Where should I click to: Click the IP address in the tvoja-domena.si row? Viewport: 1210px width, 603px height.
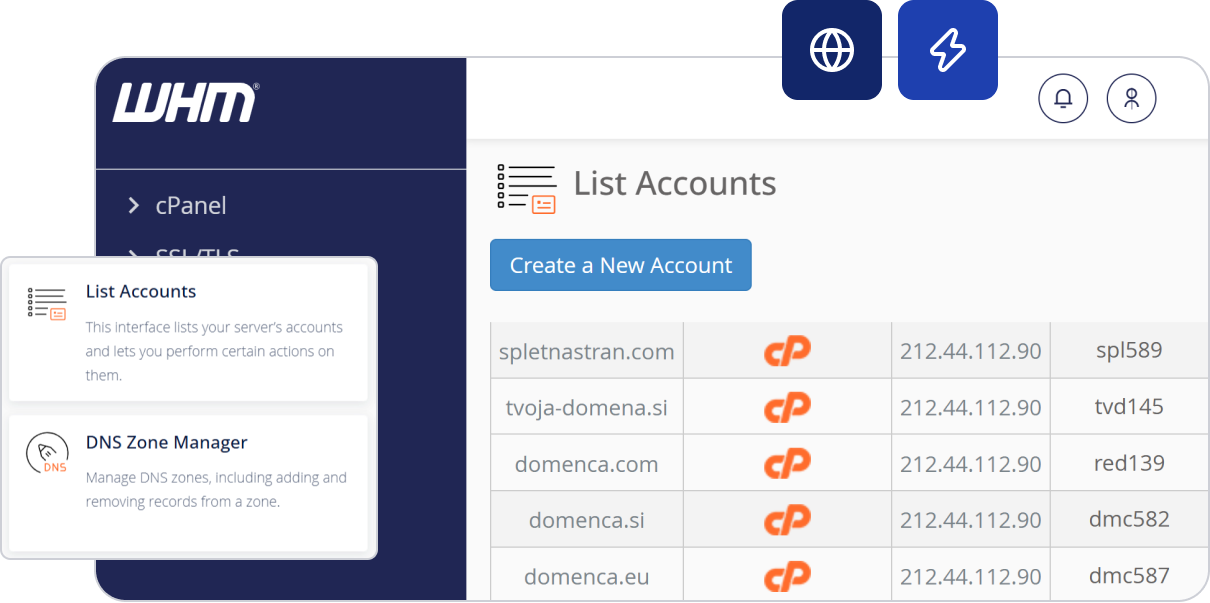click(971, 407)
